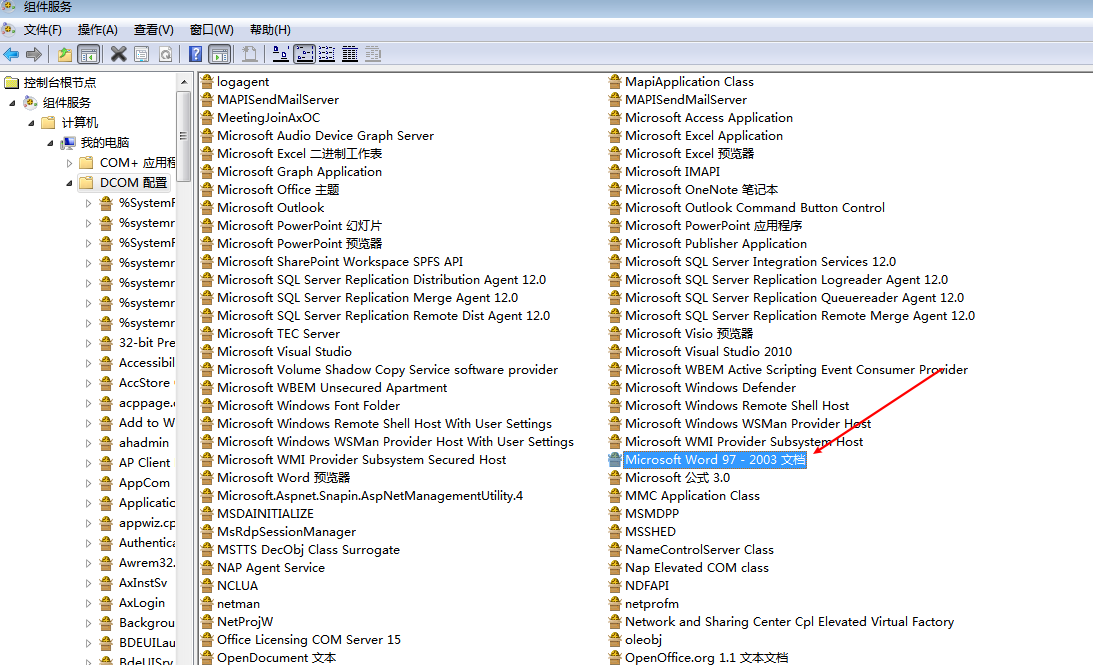Collapse the 我的电脑 tree node
The image size is (1093, 665).
point(51,143)
